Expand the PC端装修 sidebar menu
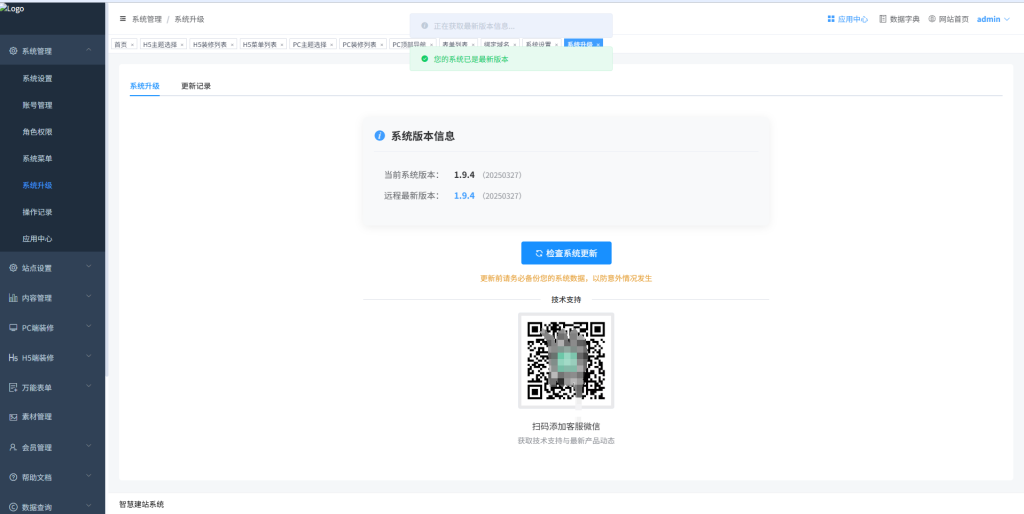1024x514 pixels. tap(52, 328)
